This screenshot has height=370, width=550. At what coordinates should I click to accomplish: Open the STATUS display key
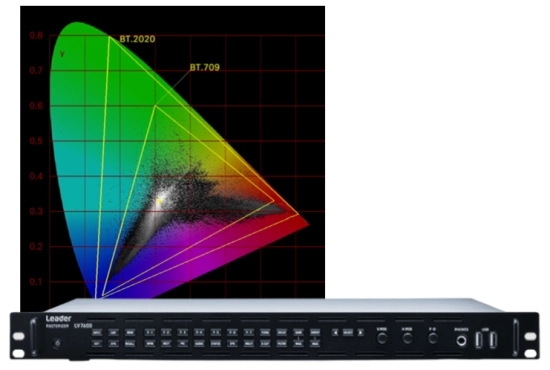tap(216, 343)
